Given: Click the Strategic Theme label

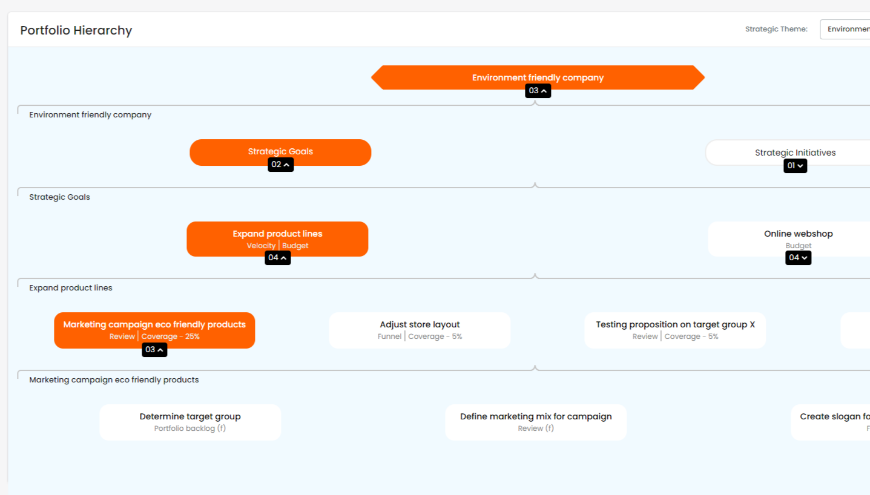Looking at the screenshot, I should tap(776, 29).
